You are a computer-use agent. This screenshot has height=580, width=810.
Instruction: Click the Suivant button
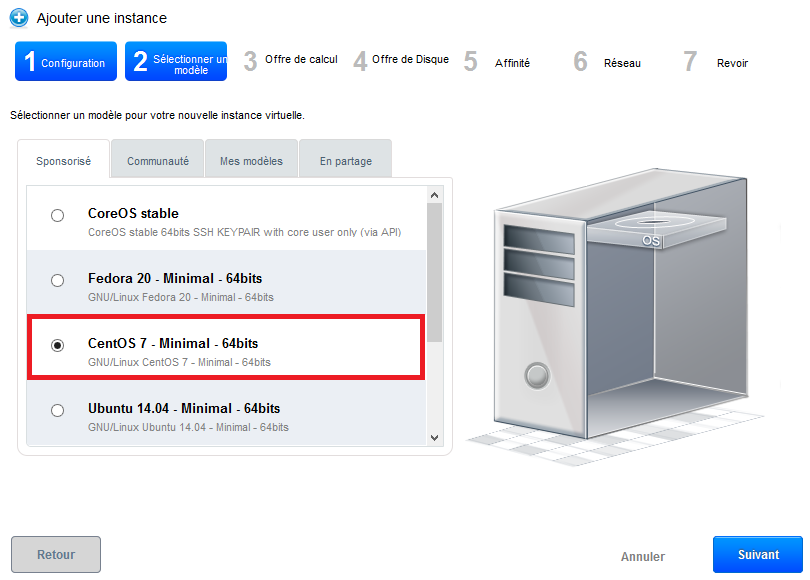pos(758,555)
